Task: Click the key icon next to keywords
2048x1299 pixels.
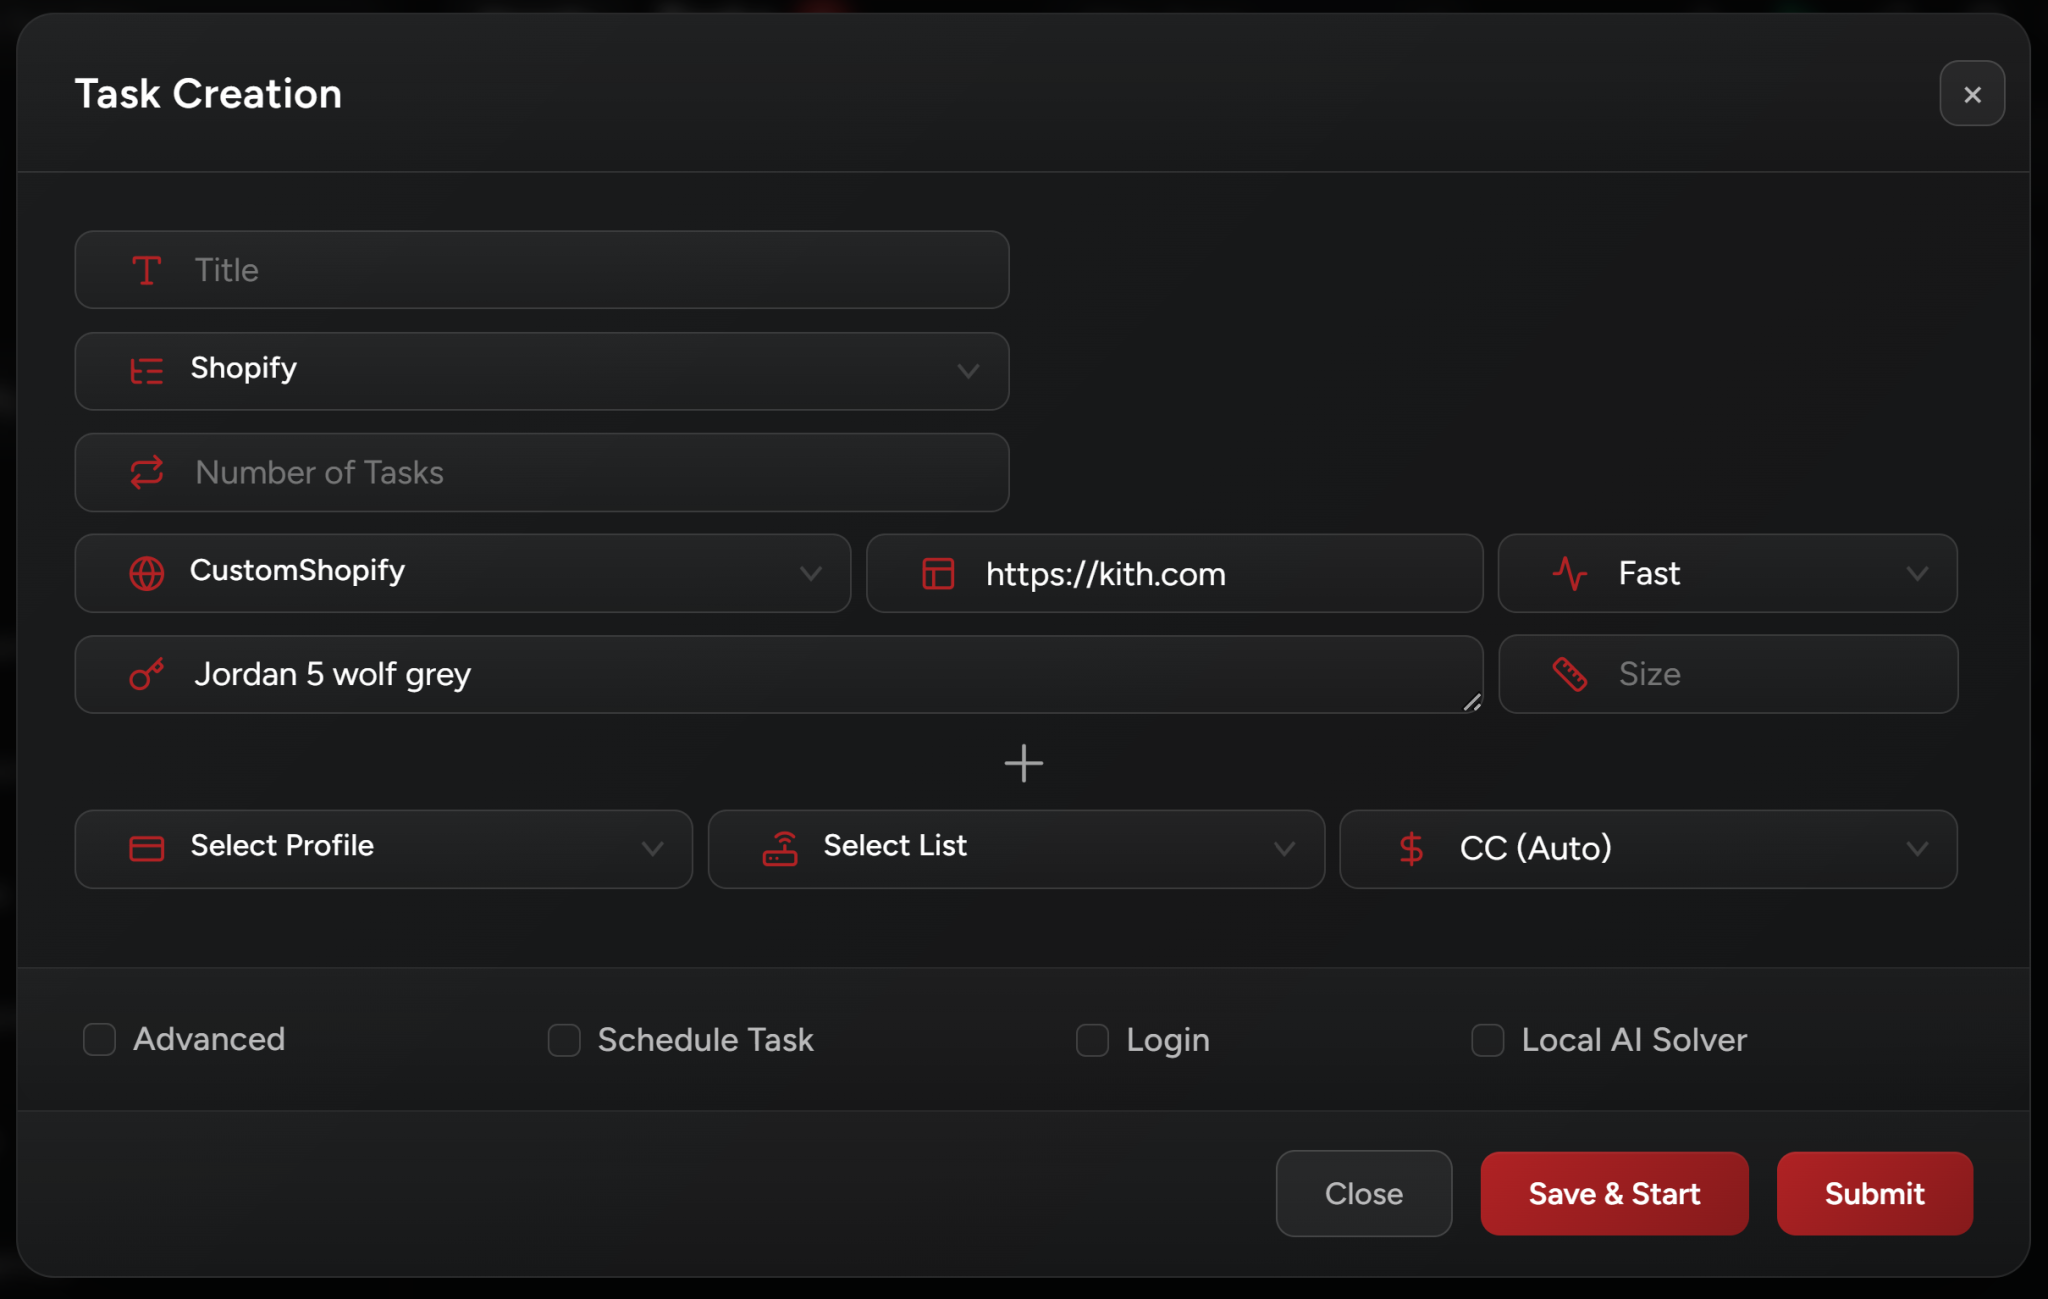Action: pos(146,674)
